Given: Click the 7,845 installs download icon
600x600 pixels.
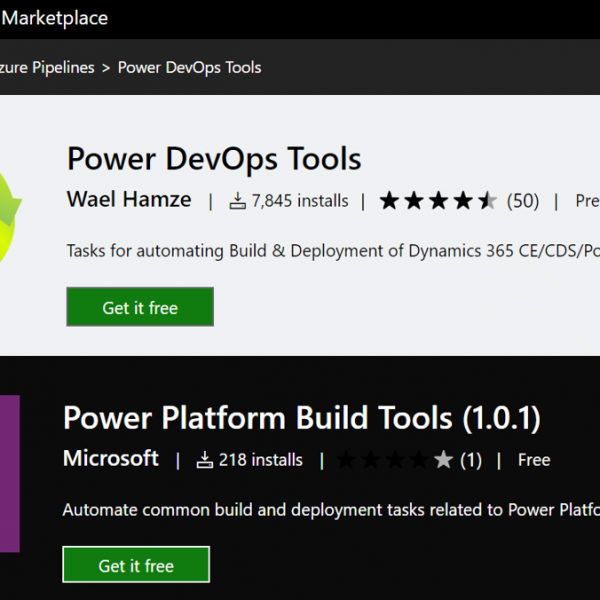Looking at the screenshot, I should click(237, 201).
